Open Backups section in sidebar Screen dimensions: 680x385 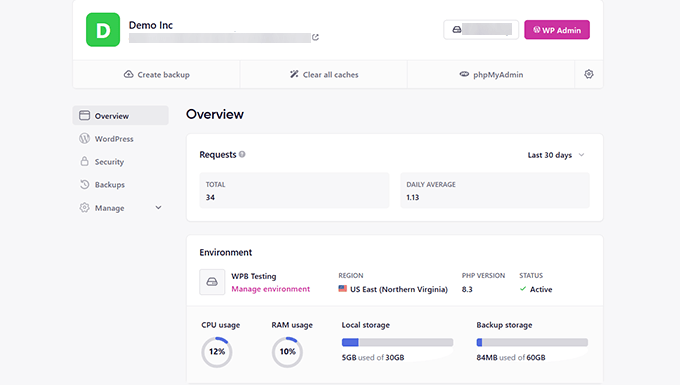[x=121, y=185]
